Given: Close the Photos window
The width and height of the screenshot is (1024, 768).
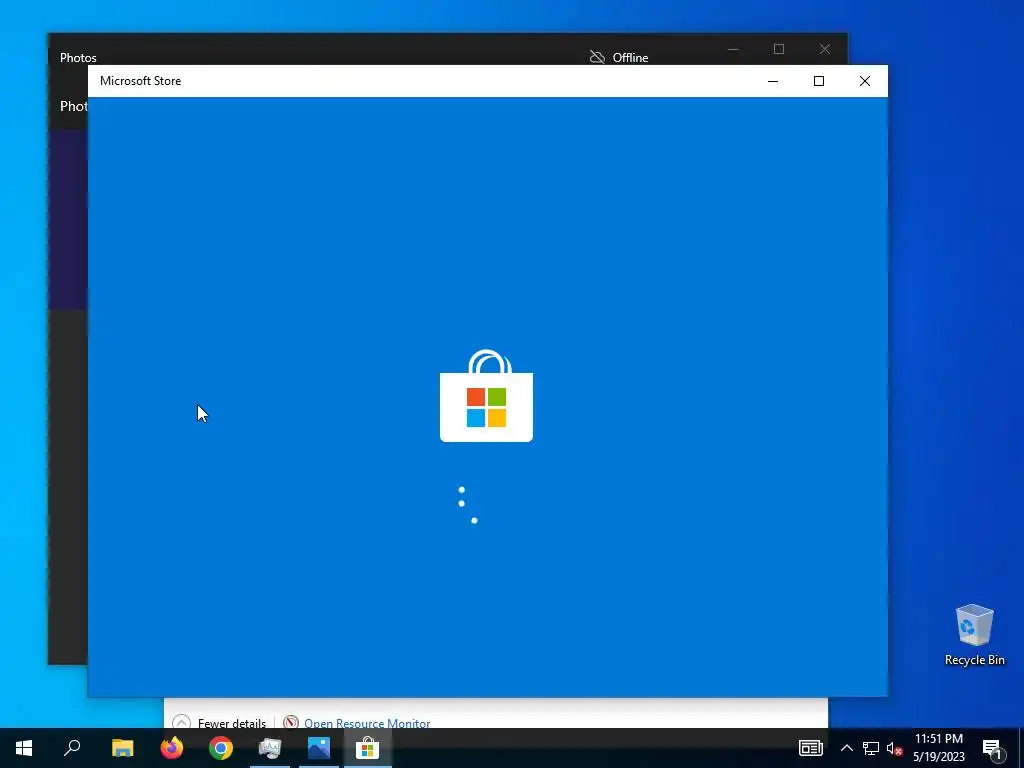Looking at the screenshot, I should point(825,49).
